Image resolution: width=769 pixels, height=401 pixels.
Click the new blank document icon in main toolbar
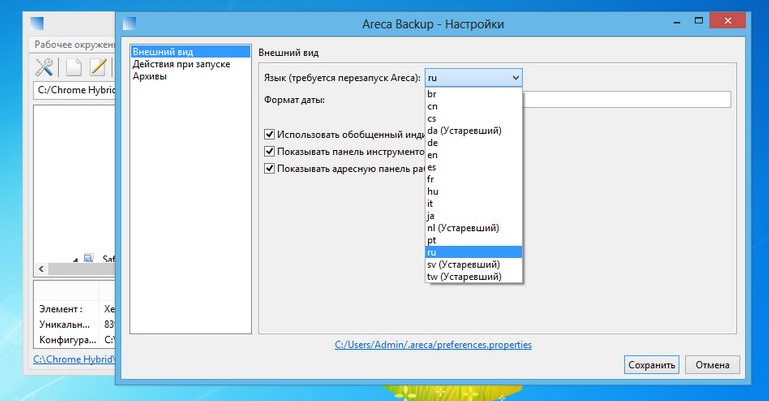pos(74,67)
